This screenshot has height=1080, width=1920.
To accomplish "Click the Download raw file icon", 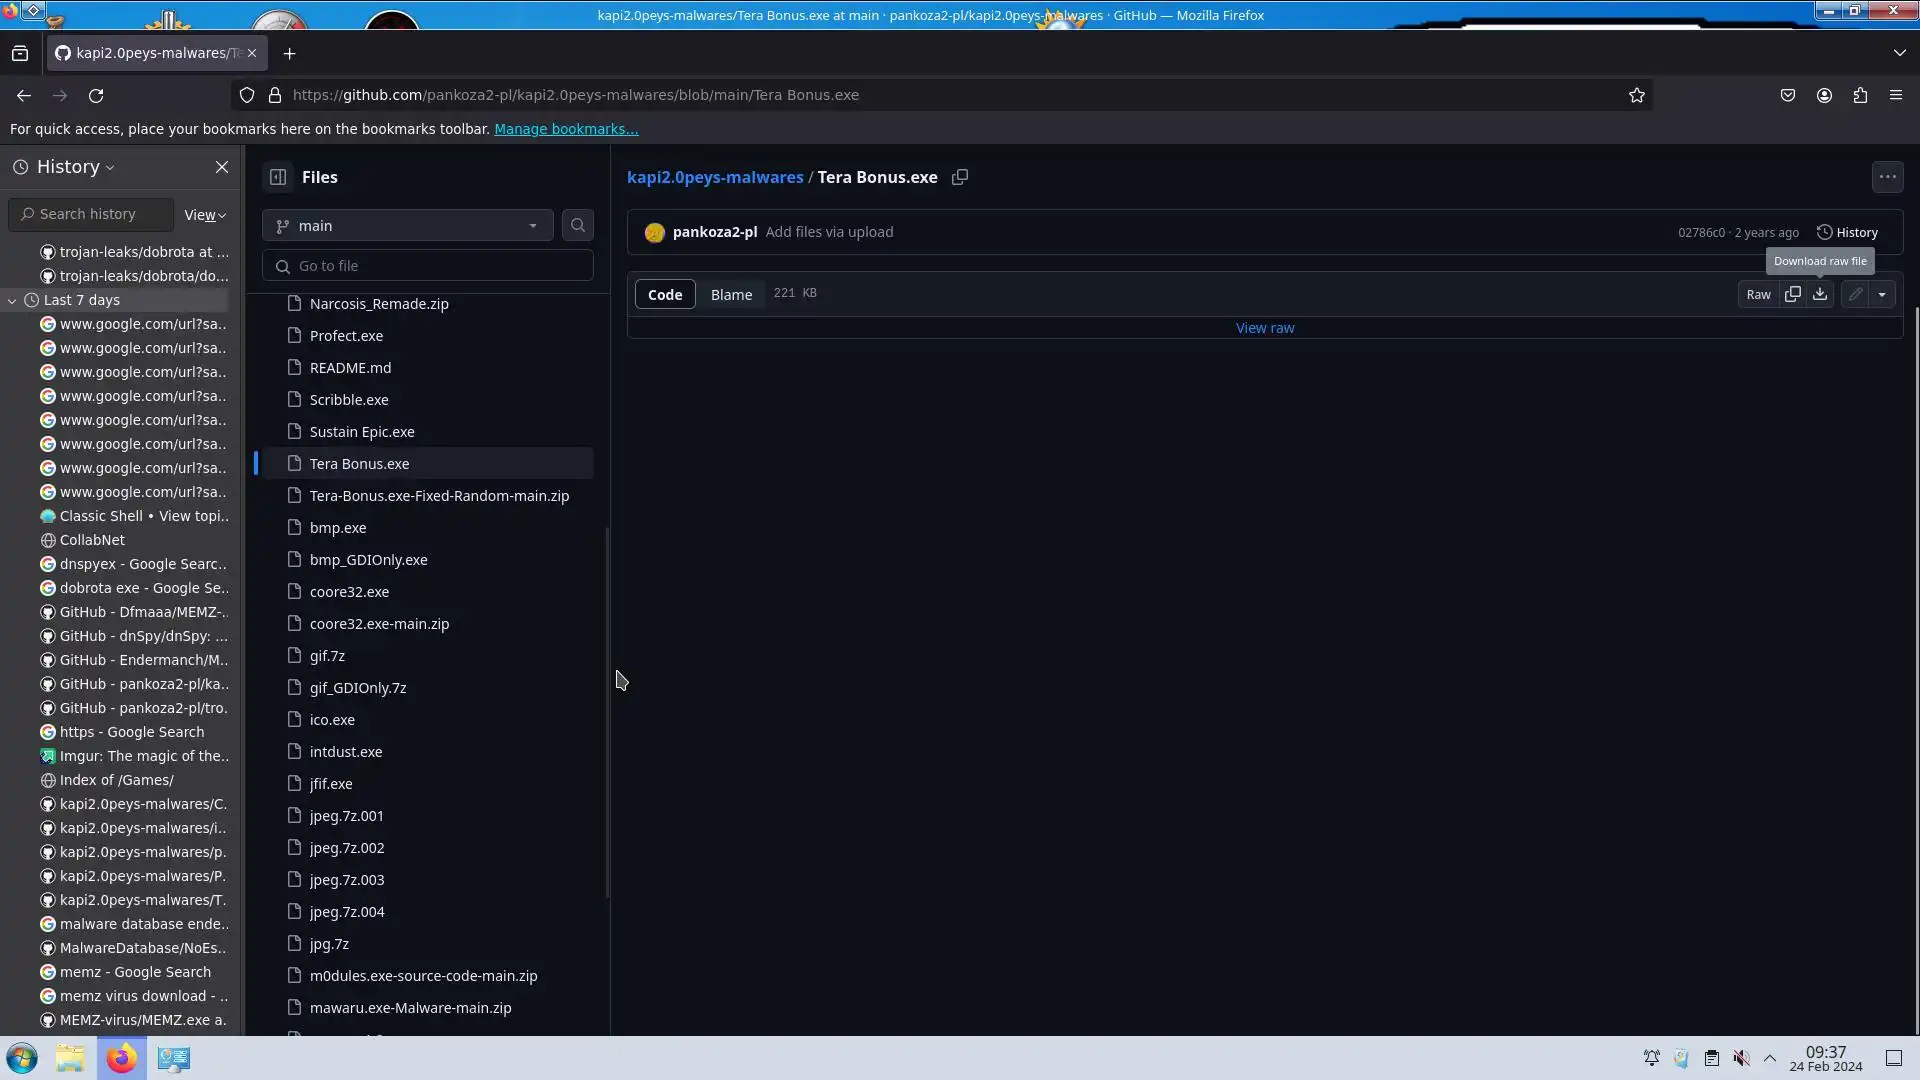I will pos(1820,294).
